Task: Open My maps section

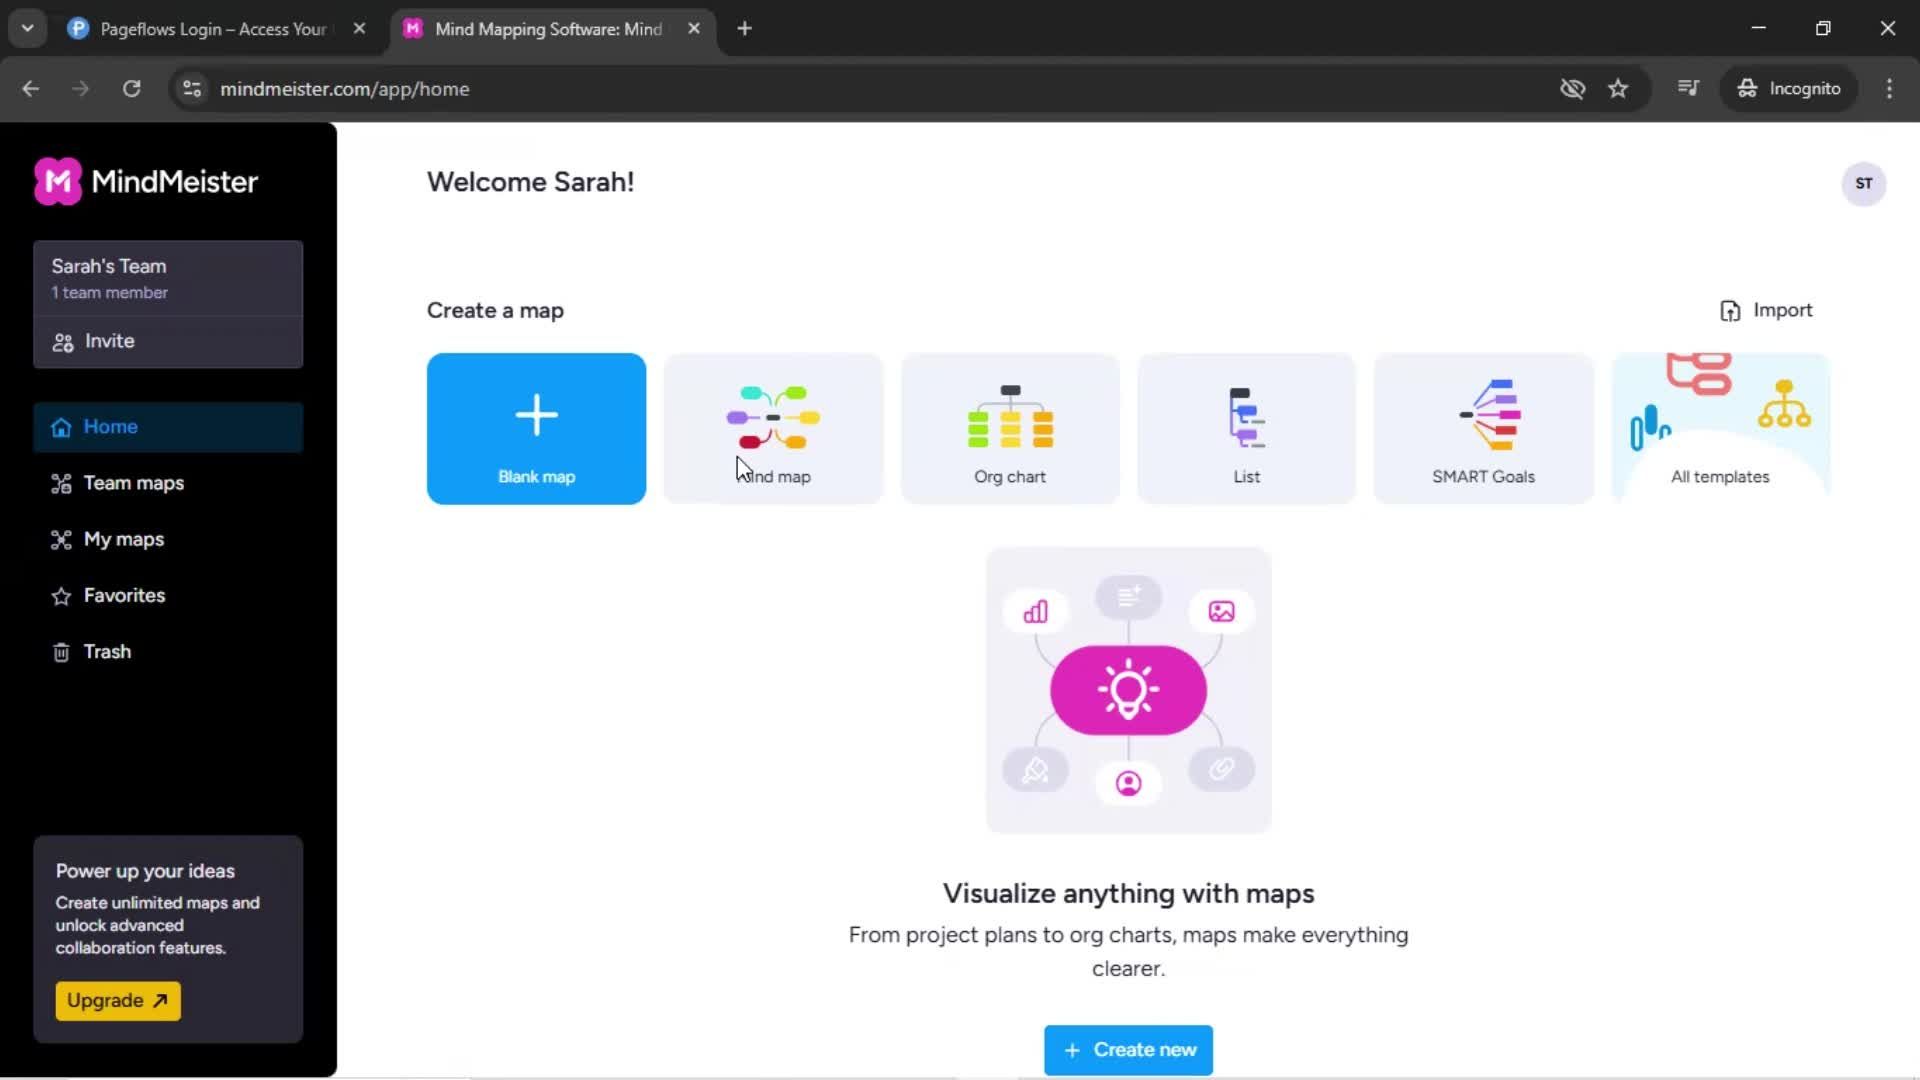Action: click(x=168, y=539)
